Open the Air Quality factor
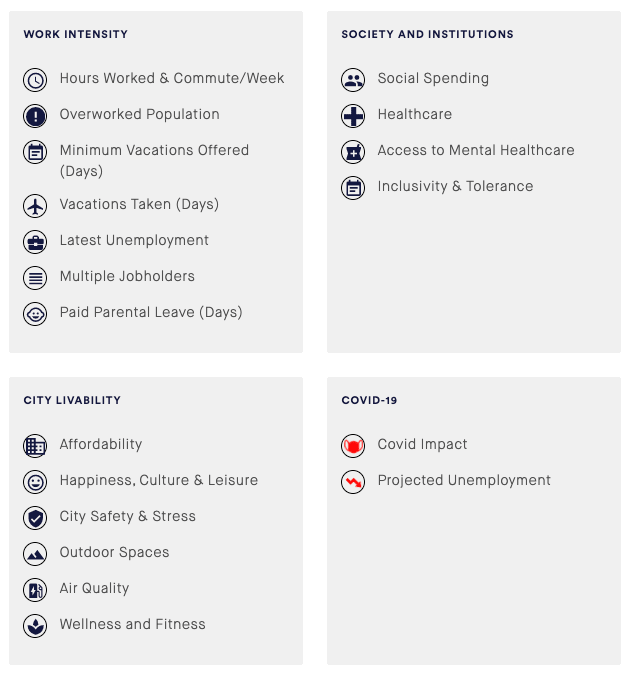 [x=94, y=588]
